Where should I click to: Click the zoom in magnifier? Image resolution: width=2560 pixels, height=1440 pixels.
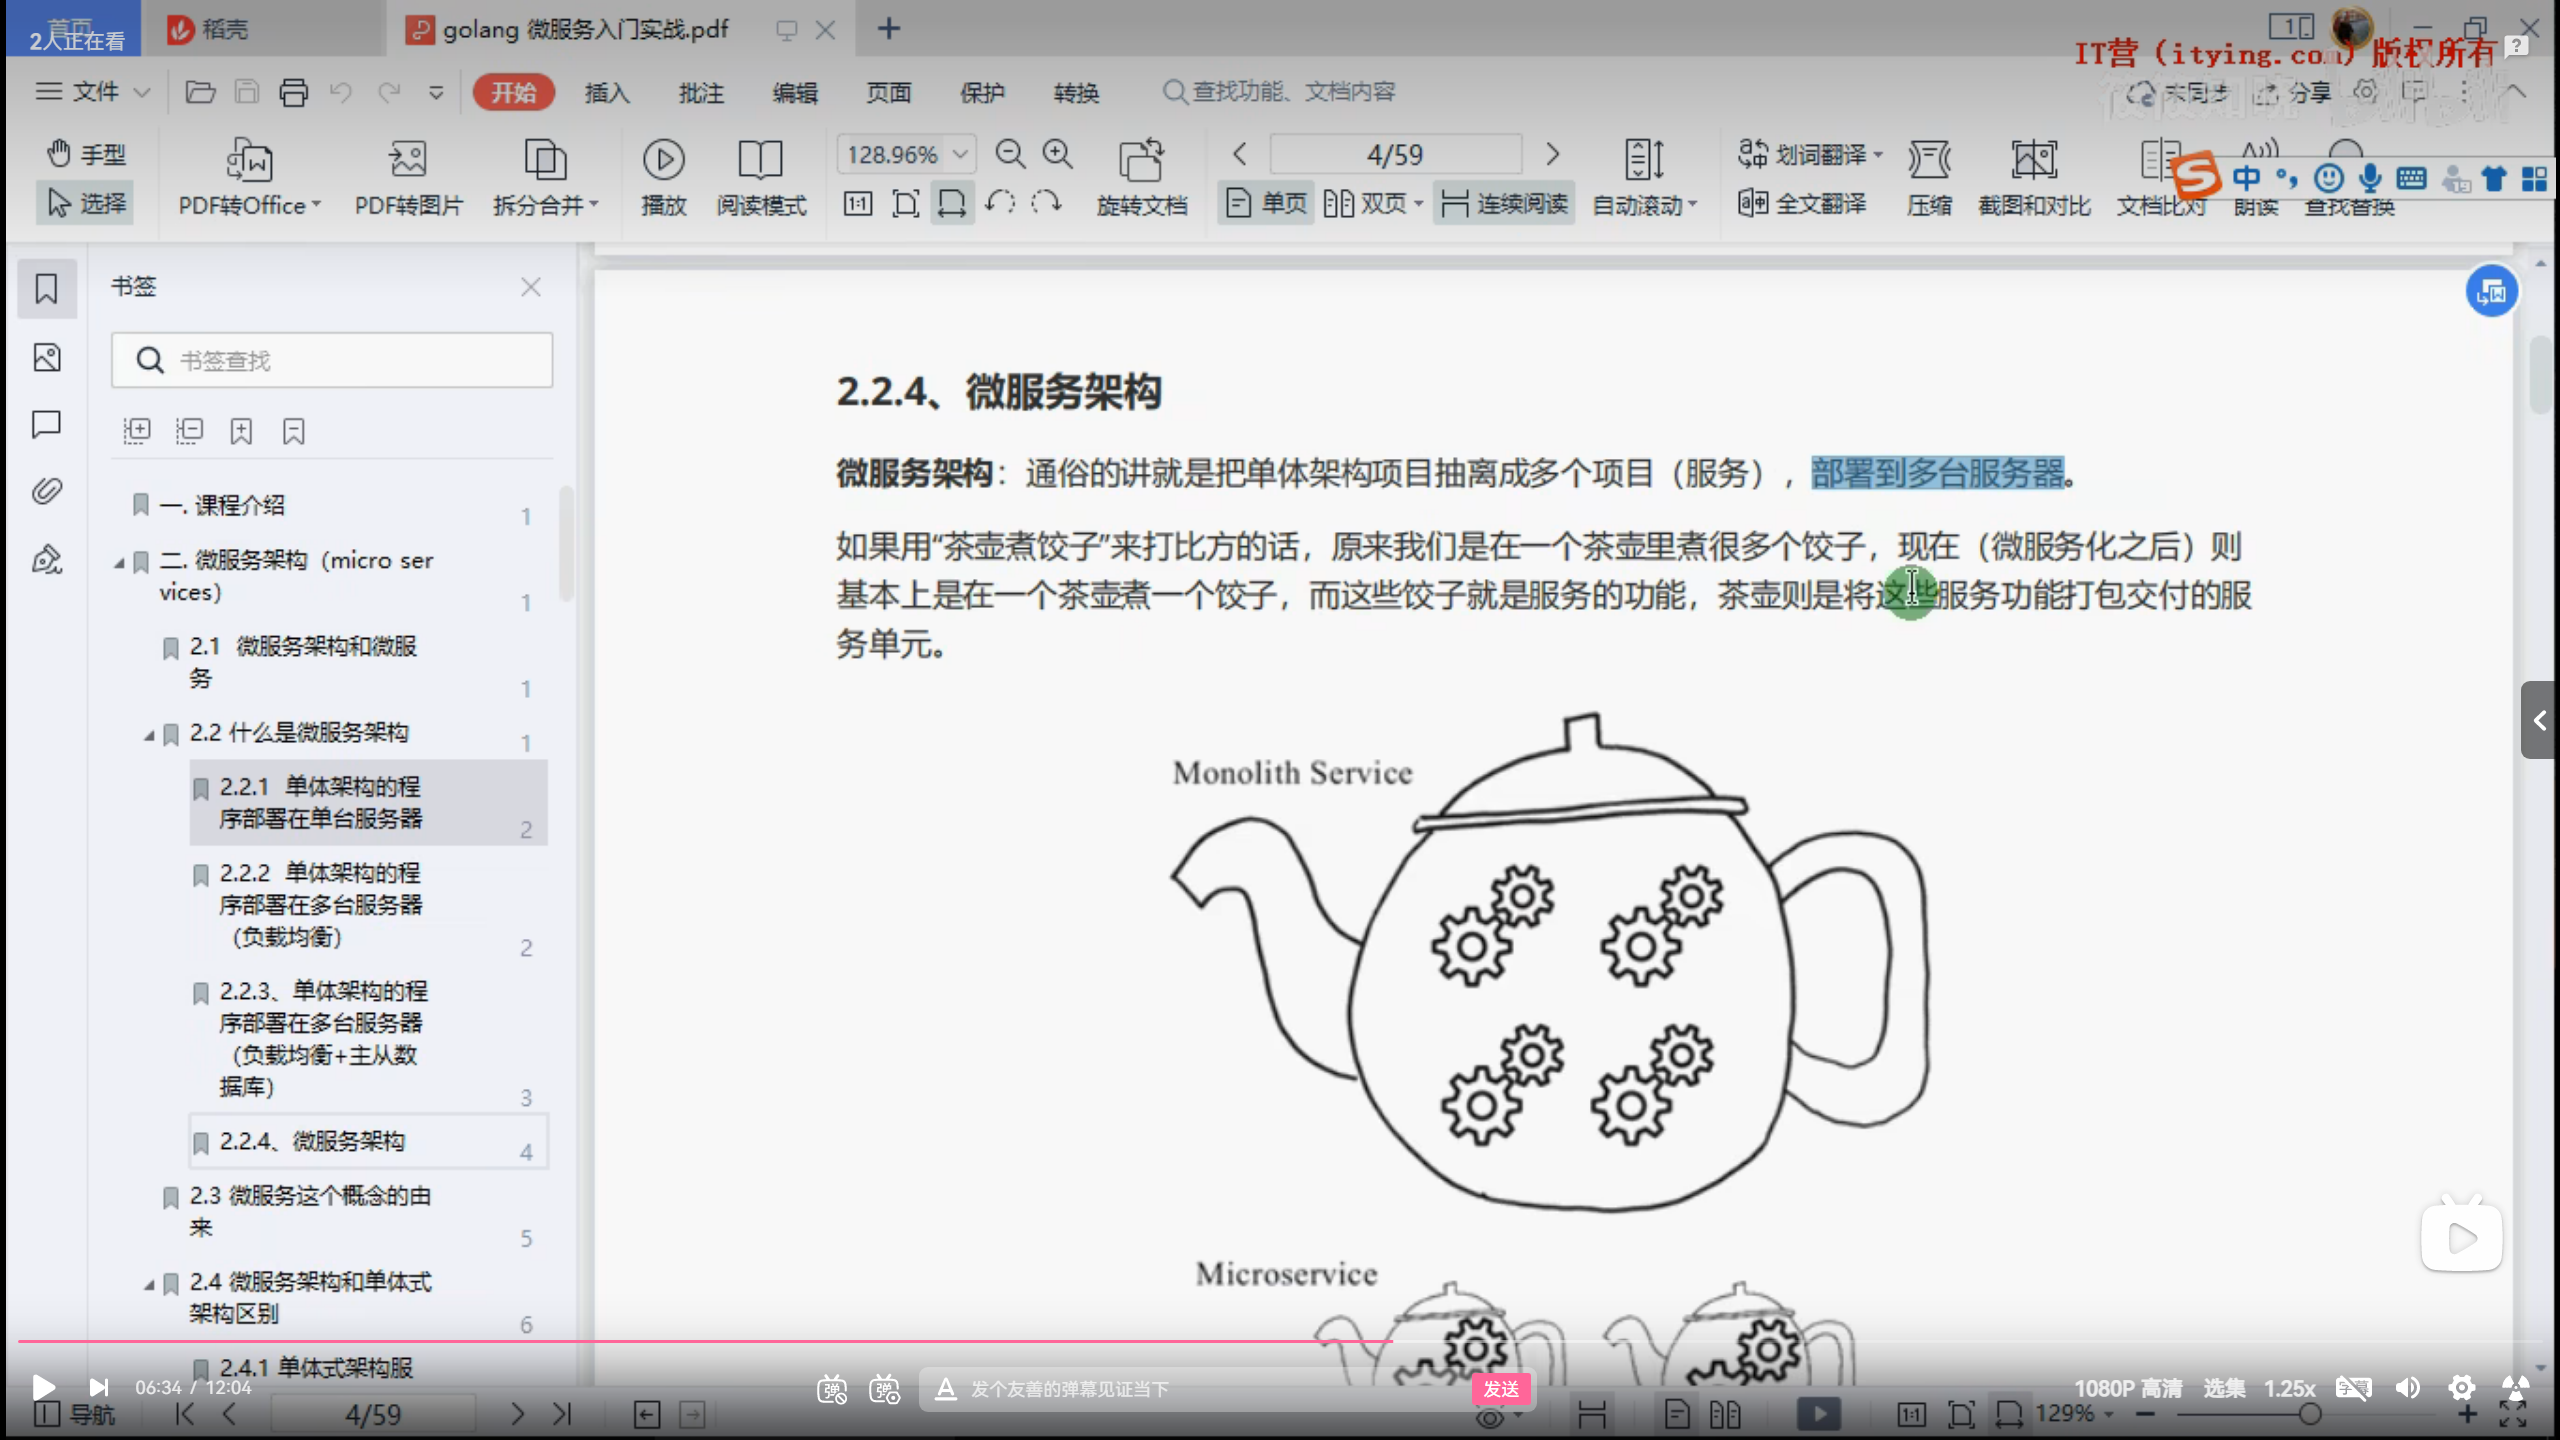coord(1058,154)
